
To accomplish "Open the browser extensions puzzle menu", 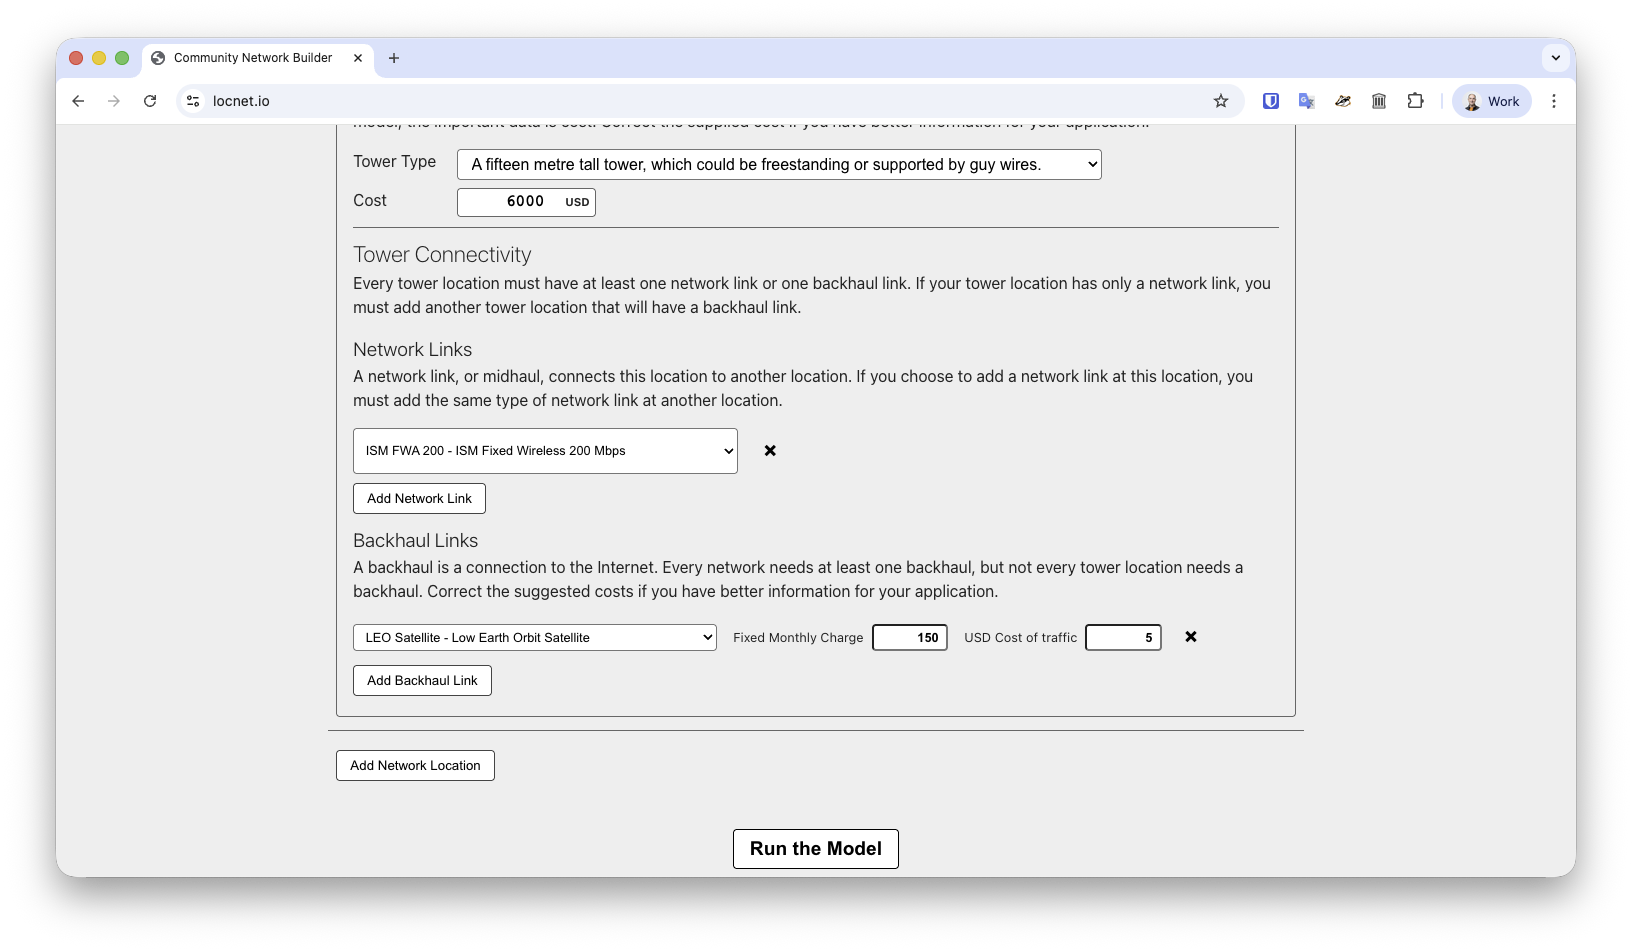I will coord(1415,100).
